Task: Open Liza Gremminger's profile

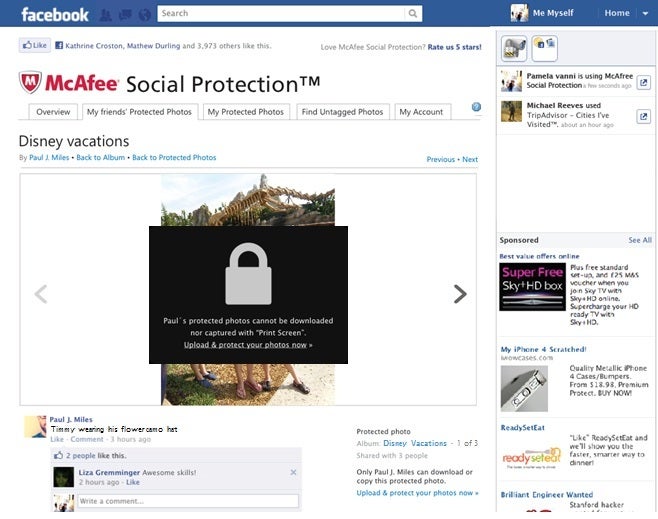Action: point(109,473)
